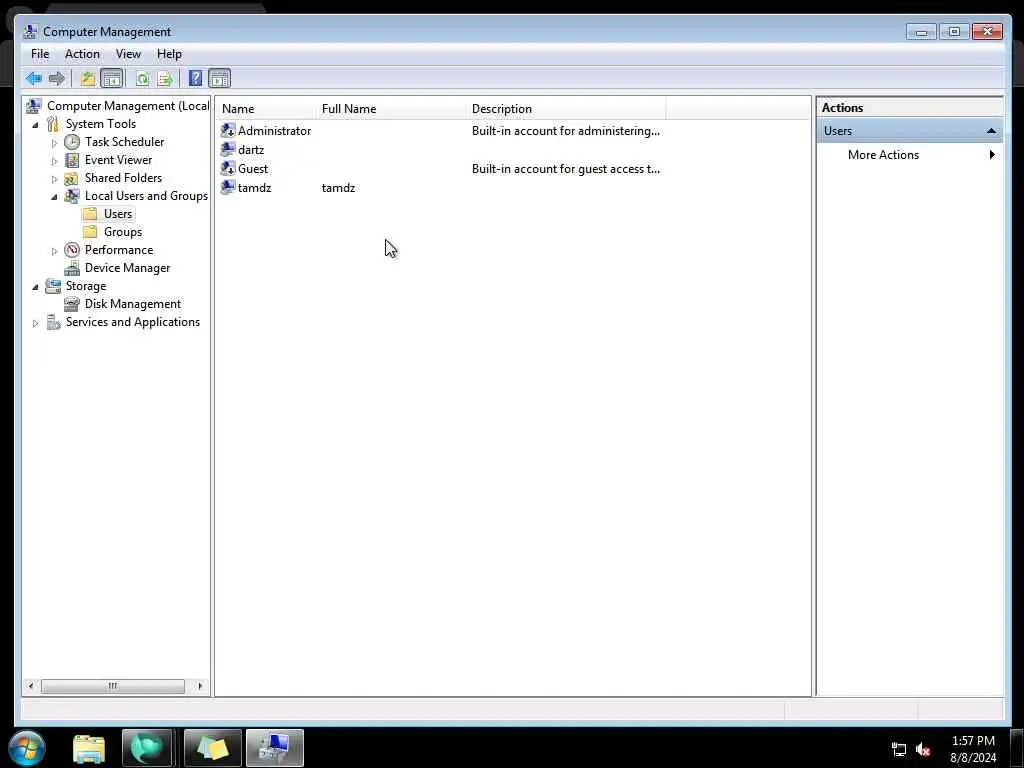Collapse the Storage tree node arrow
Viewport: 1024px width, 768px height.
tap(35, 287)
